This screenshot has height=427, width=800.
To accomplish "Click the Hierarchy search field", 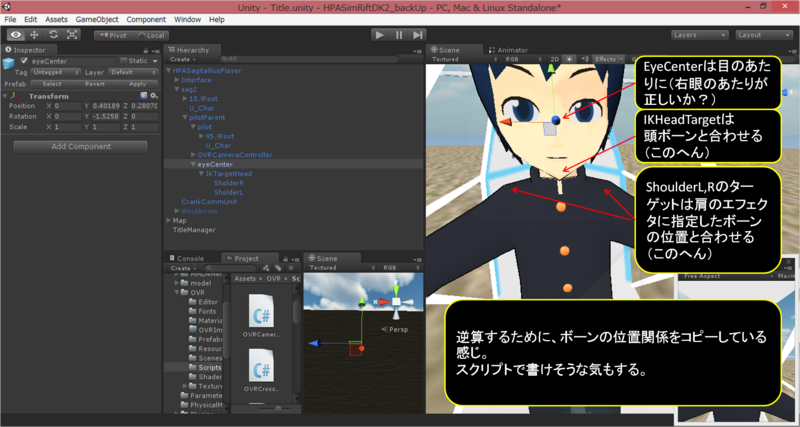I will [x=308, y=59].
